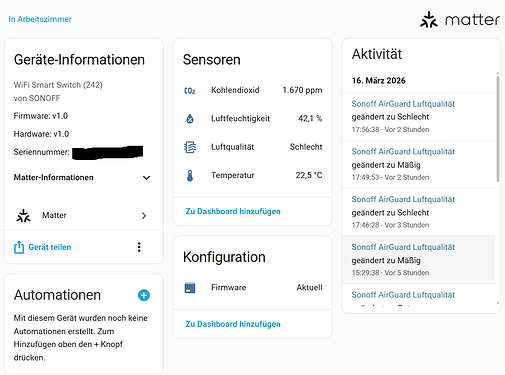505x375 pixels.
Task: Open the Kohlendioxid sensor entity
Action: (x=253, y=90)
